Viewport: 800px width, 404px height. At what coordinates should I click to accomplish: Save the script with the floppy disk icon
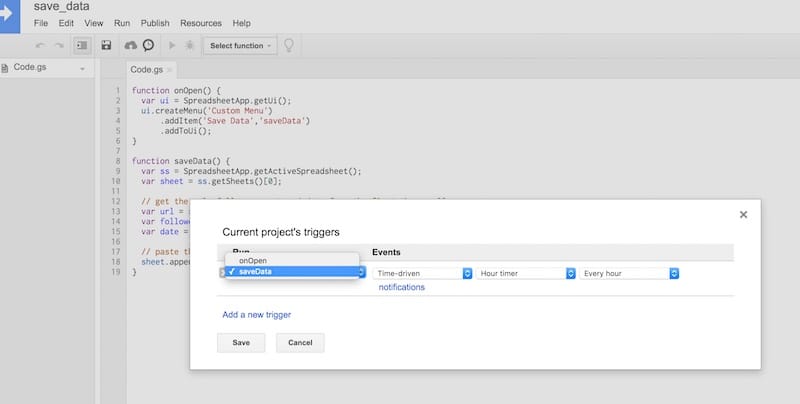106,45
